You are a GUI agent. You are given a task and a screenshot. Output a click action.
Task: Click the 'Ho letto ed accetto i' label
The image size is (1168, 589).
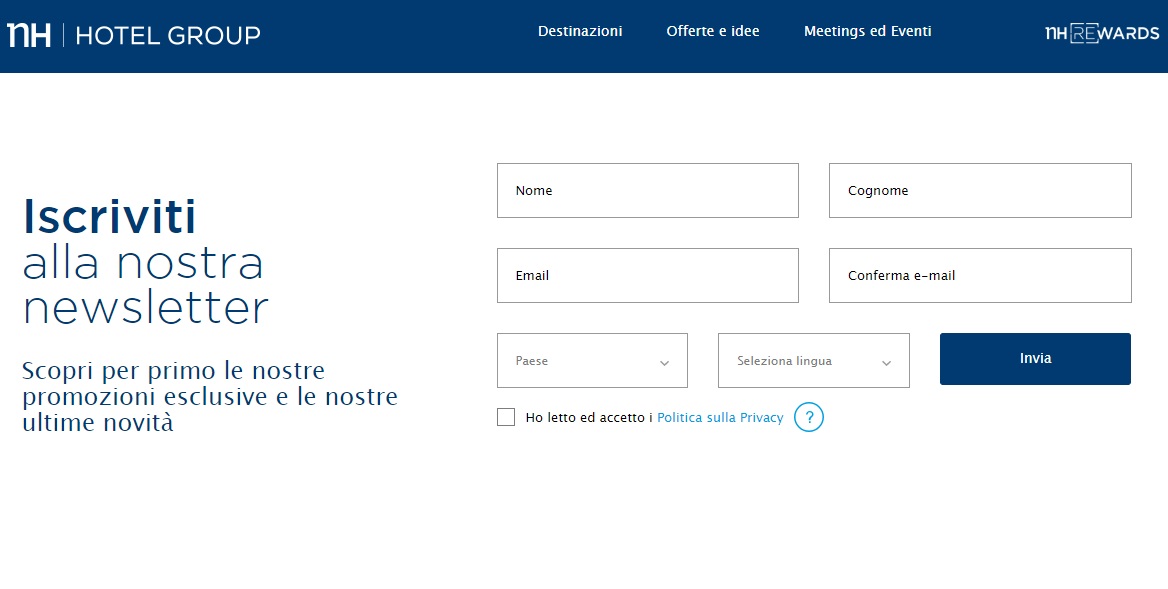pos(588,418)
